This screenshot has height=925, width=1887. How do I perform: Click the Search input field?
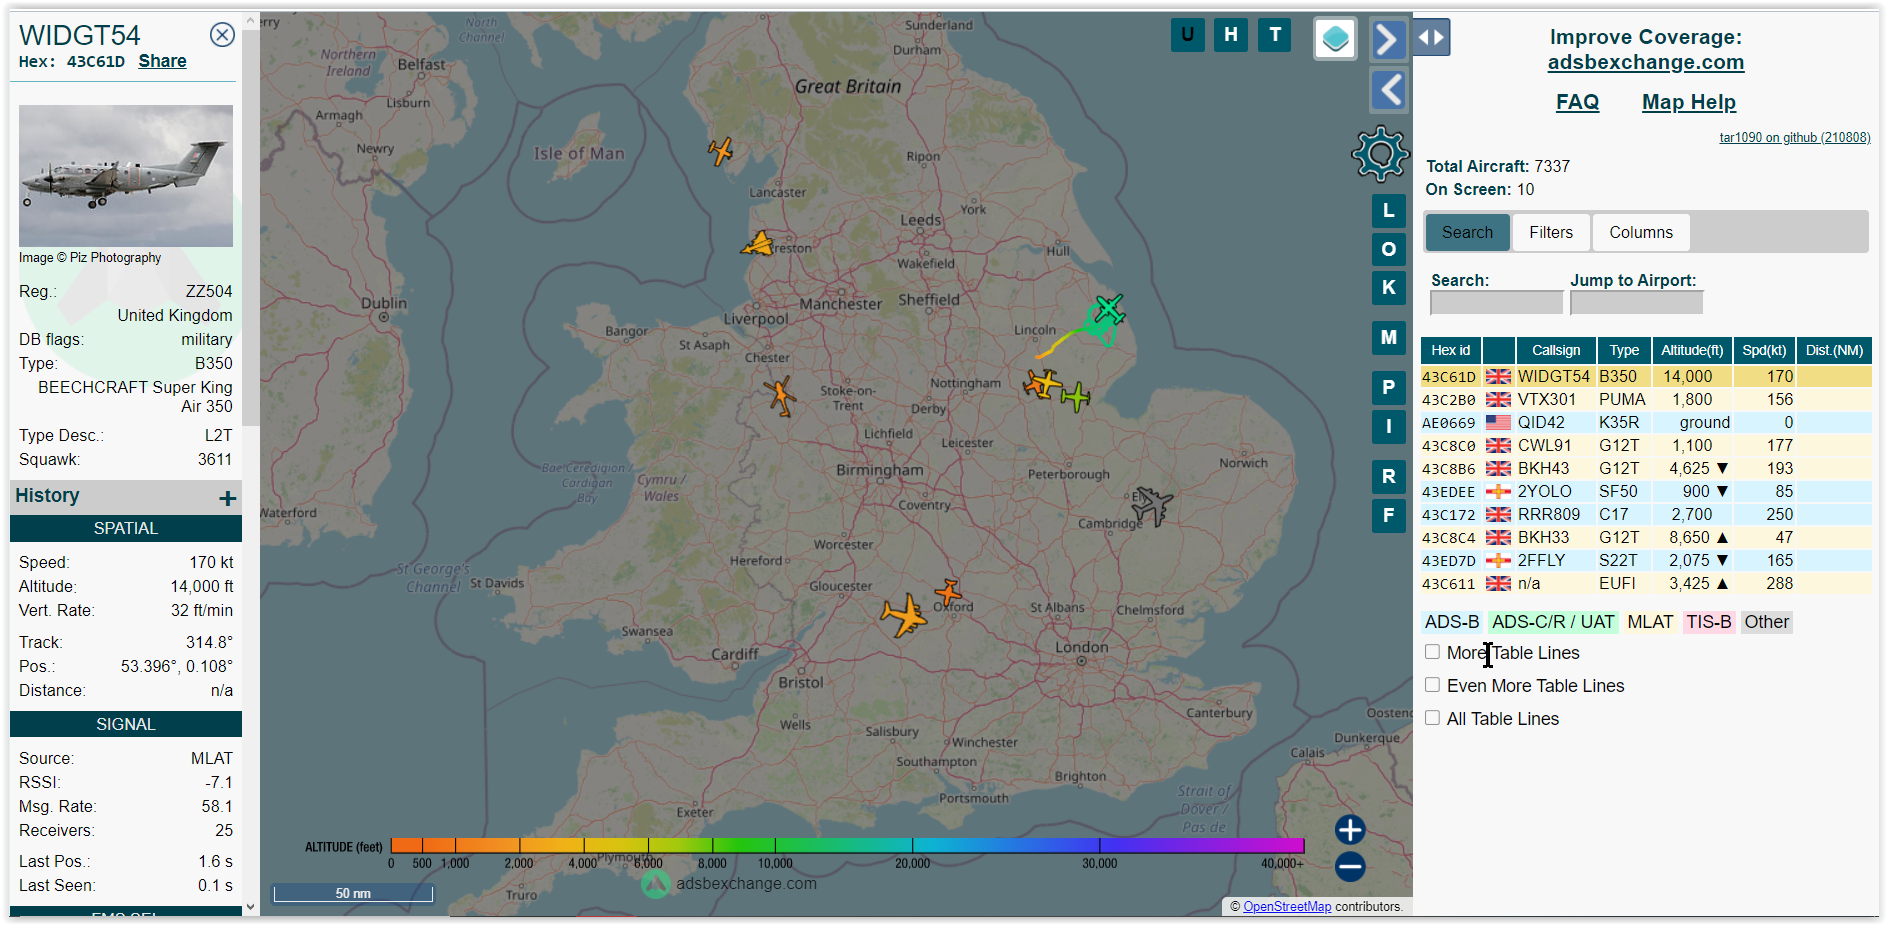point(1496,303)
